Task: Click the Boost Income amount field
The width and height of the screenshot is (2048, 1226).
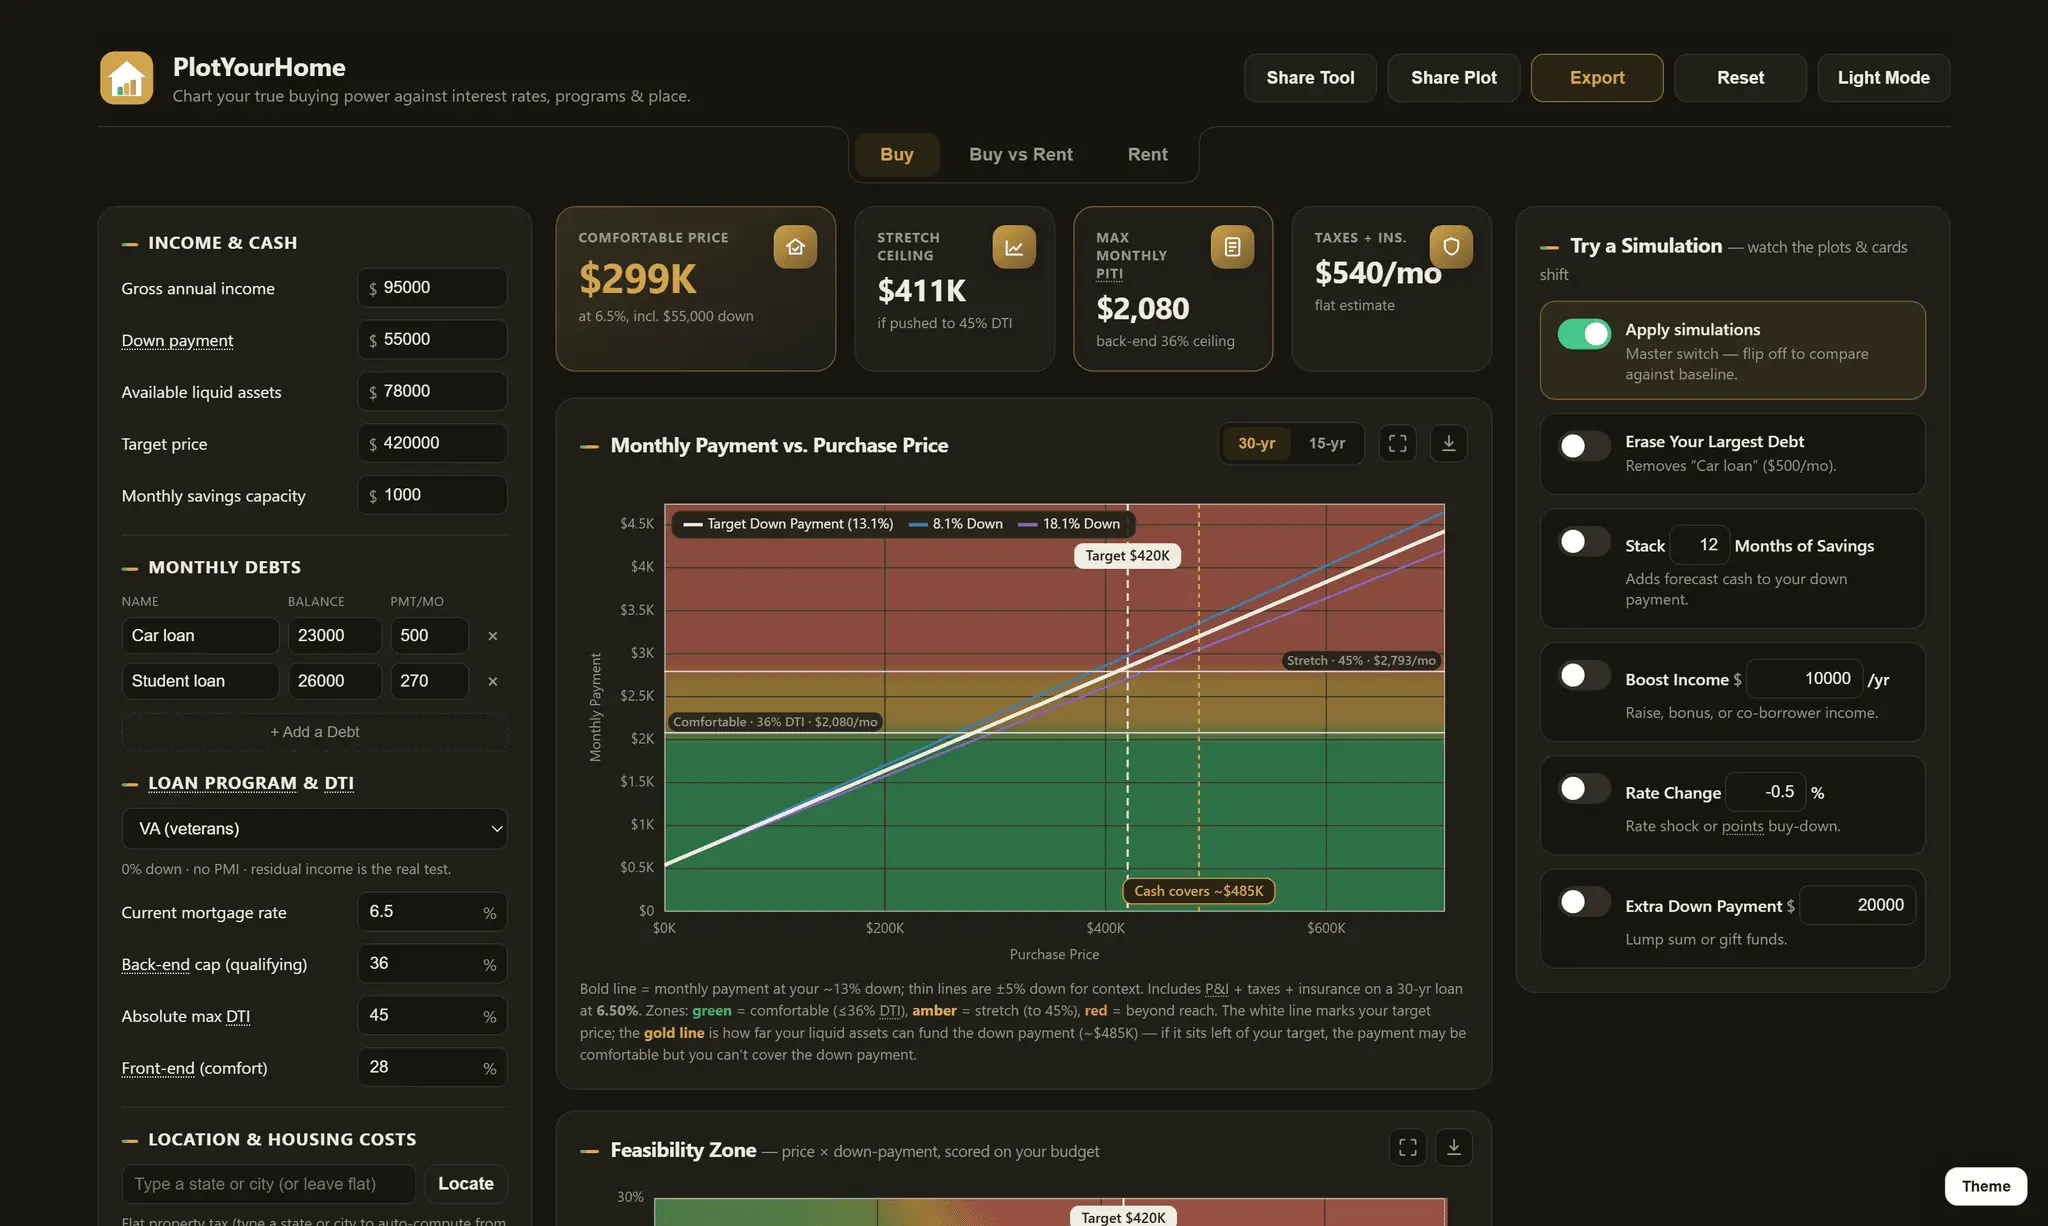Action: point(1805,679)
